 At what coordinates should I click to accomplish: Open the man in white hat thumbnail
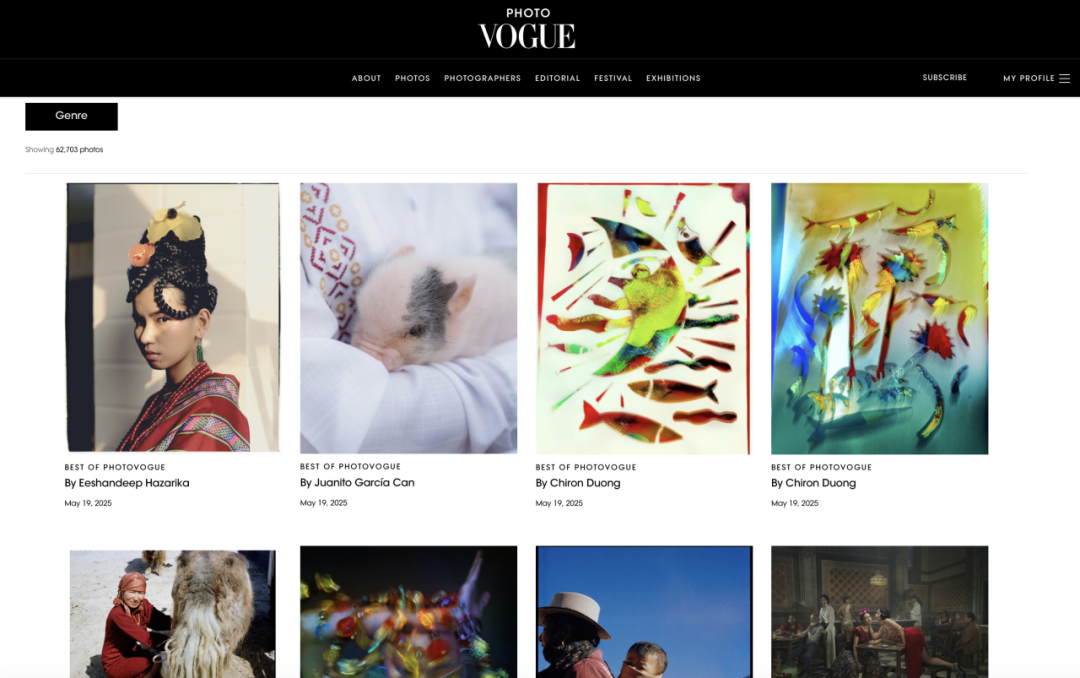coord(644,612)
